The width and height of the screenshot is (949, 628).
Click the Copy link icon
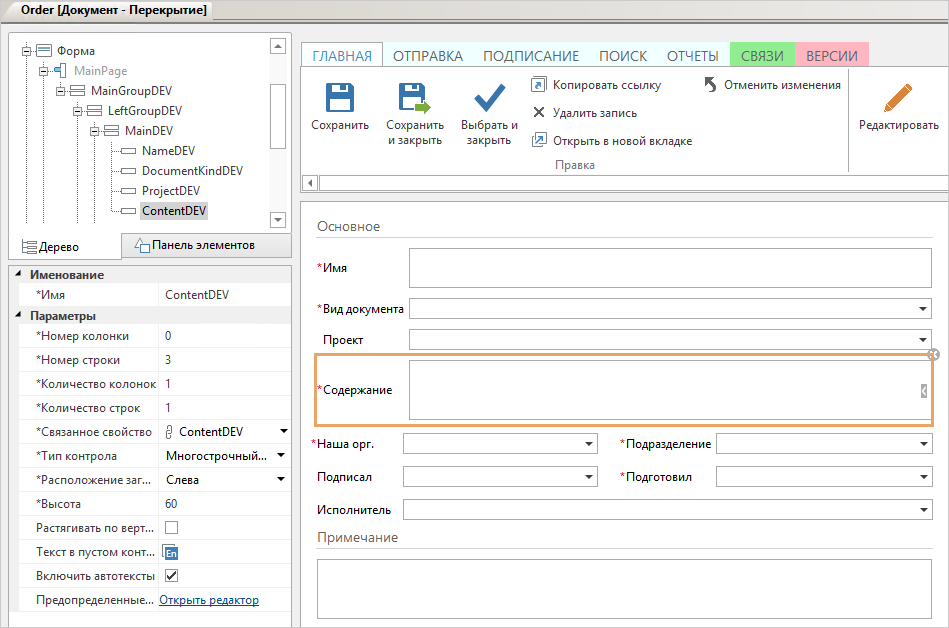[539, 85]
